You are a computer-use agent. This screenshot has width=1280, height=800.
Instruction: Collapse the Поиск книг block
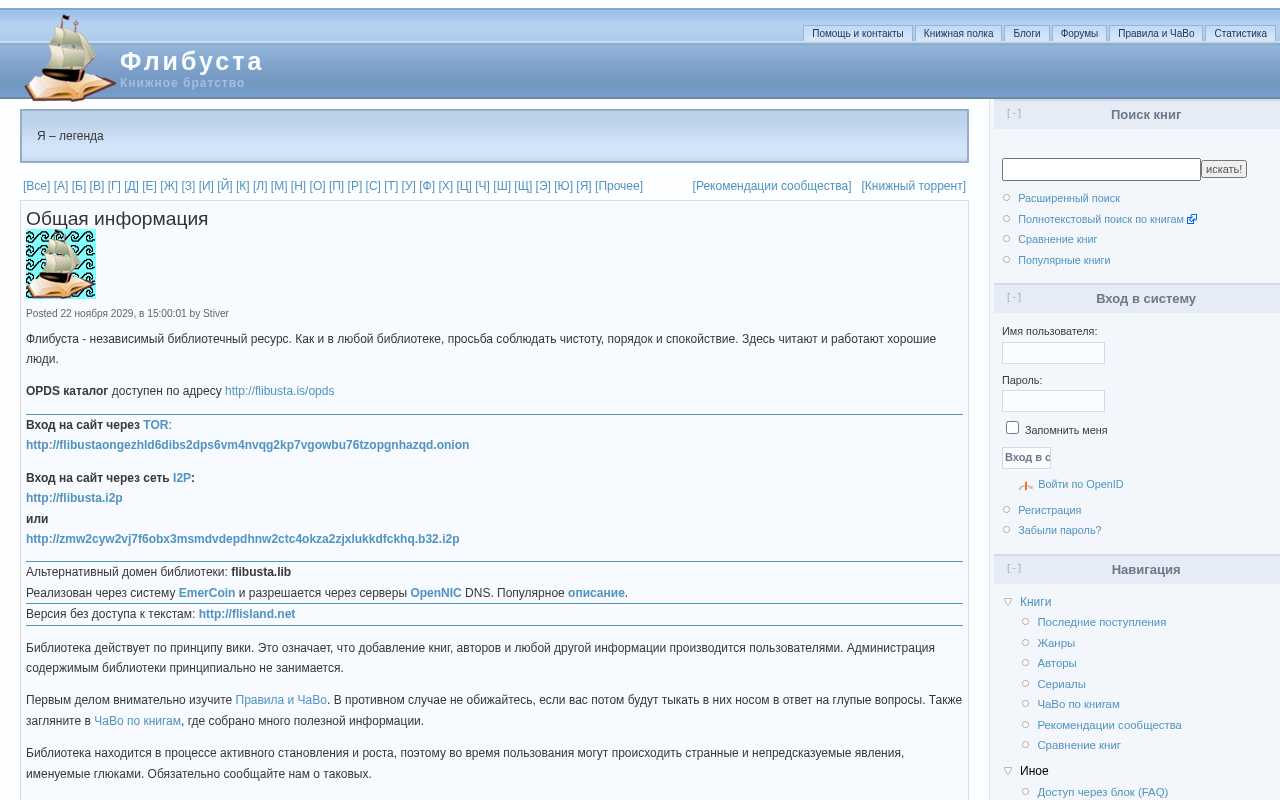click(1014, 114)
